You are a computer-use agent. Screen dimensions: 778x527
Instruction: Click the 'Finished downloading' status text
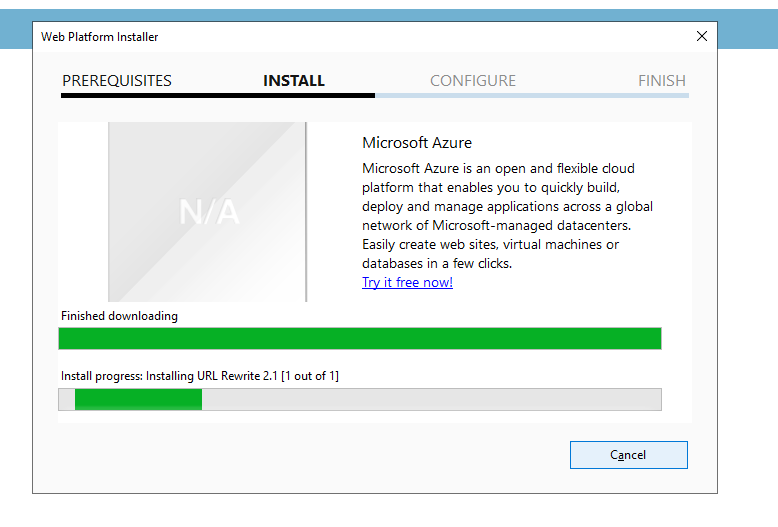[119, 316]
